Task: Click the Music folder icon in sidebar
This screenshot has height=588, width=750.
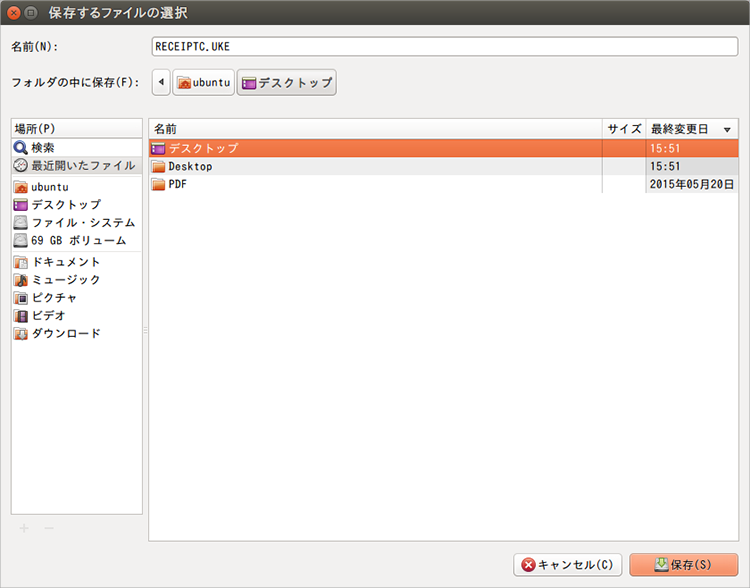Action: [x=21, y=280]
